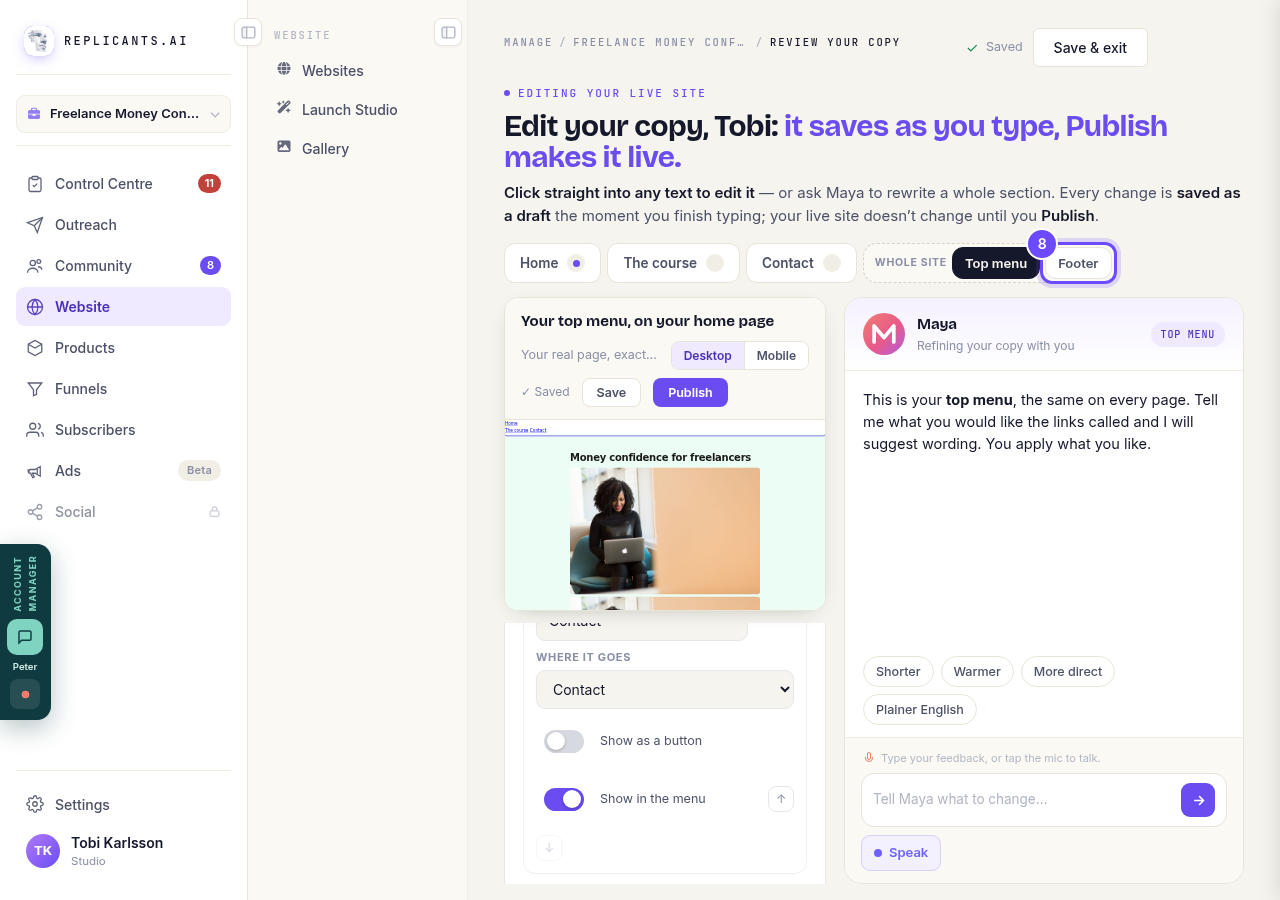Click the Products box icon
The image size is (1280, 900).
tap(35, 348)
